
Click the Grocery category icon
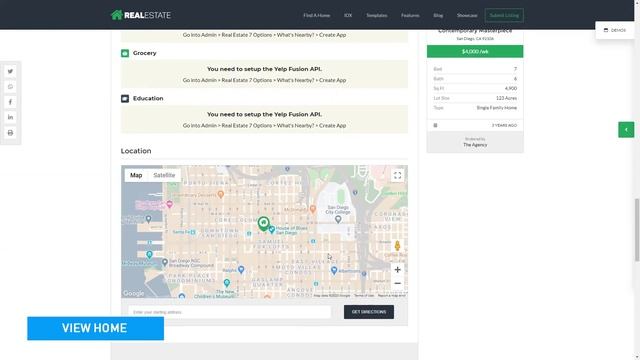(x=125, y=53)
